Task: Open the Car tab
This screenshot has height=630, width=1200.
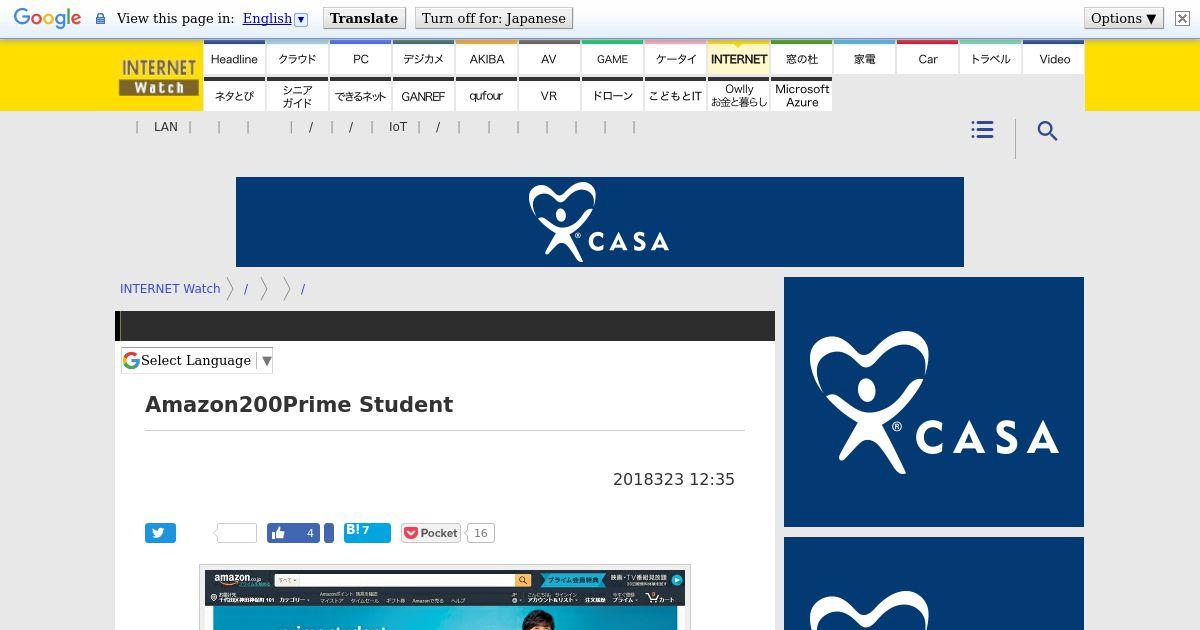Action: coord(927,58)
